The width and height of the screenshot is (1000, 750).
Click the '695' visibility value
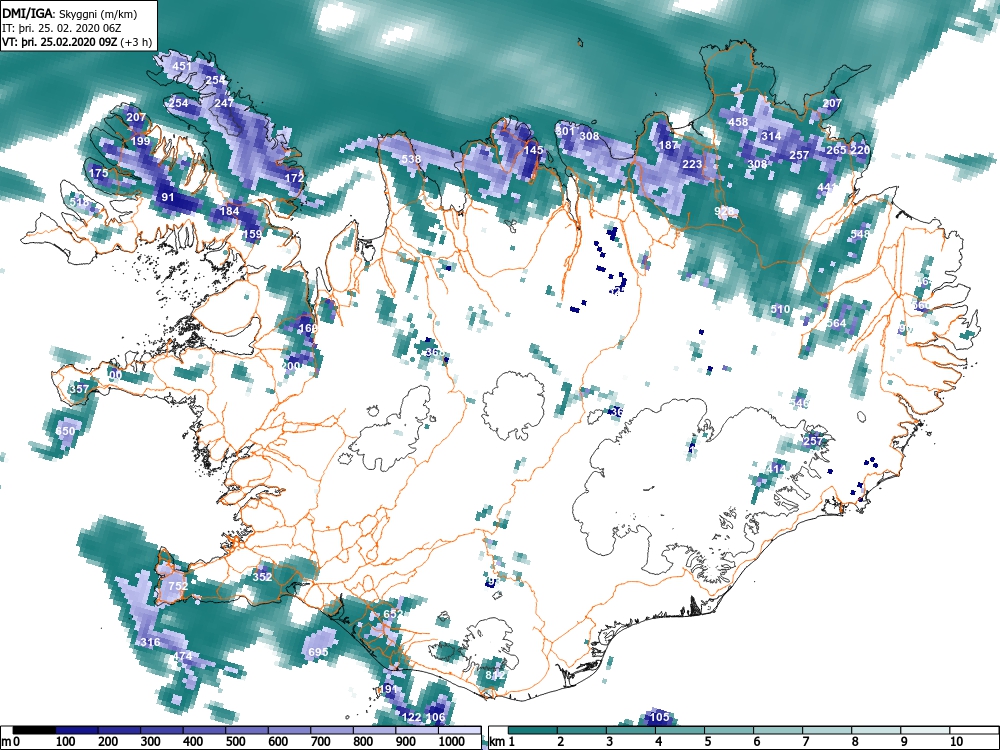(x=318, y=652)
